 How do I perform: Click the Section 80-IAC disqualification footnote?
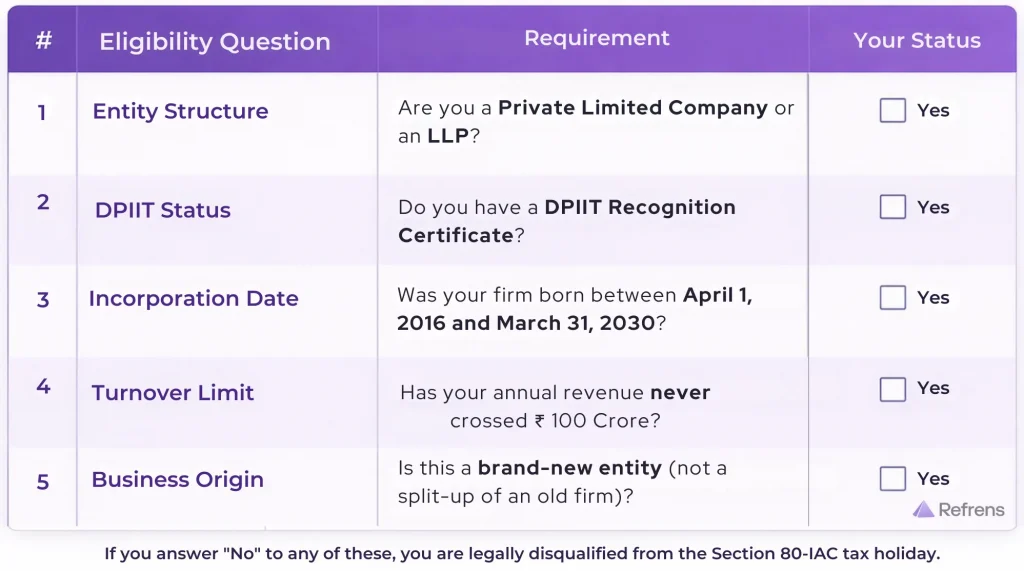pos(522,553)
